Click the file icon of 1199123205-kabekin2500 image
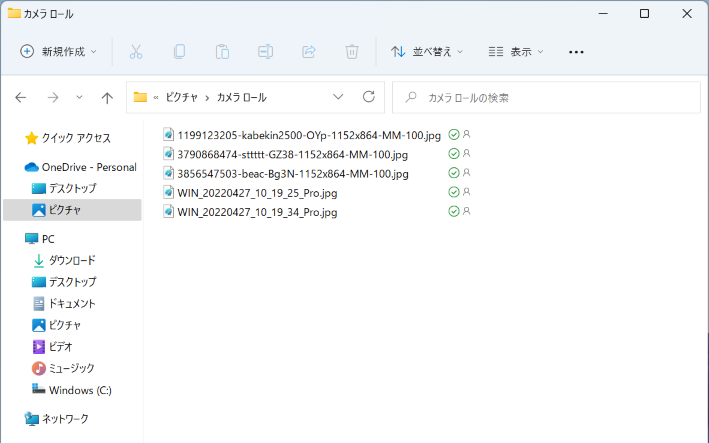709x443 pixels. point(168,135)
